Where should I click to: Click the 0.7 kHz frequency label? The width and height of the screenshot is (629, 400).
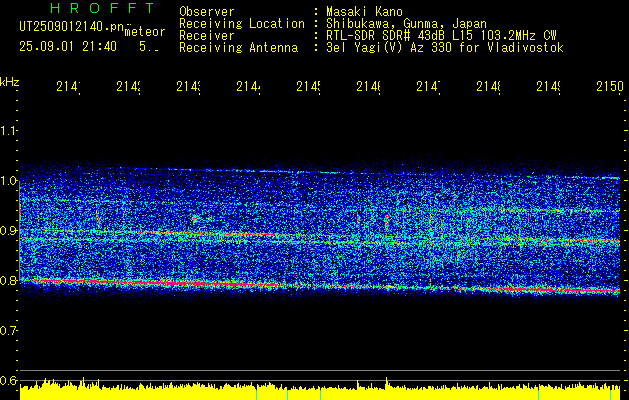coord(8,331)
